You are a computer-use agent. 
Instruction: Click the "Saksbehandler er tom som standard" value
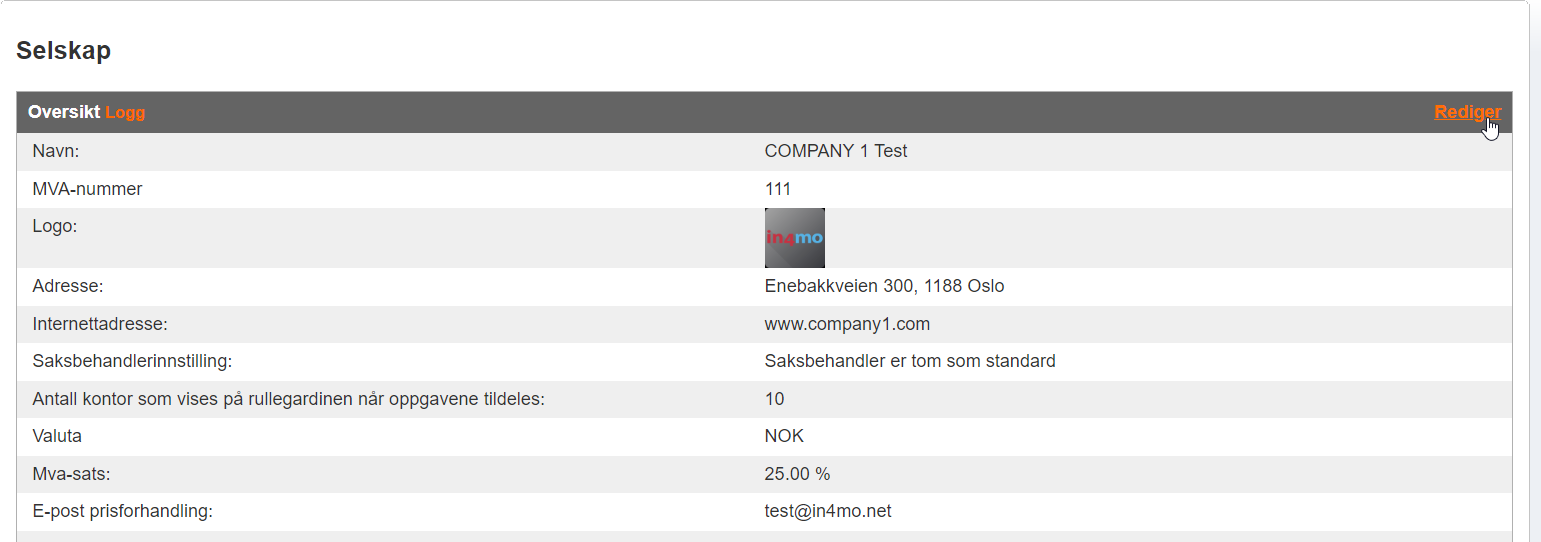(x=909, y=361)
